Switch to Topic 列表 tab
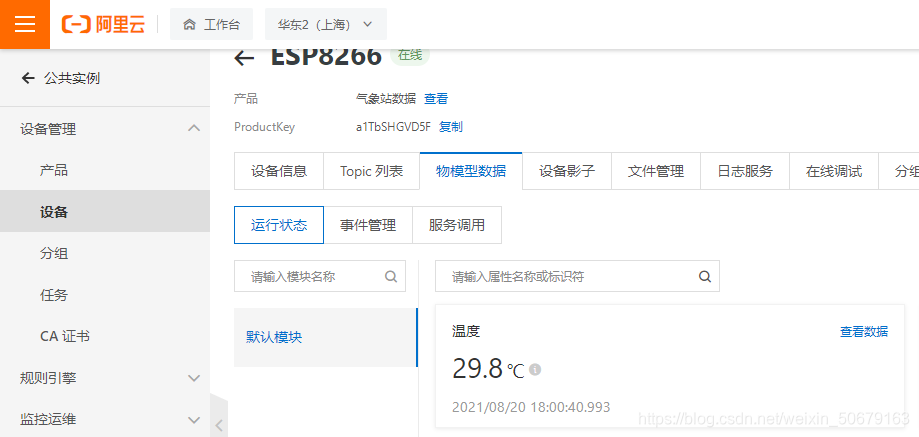919x437 pixels. 372,171
